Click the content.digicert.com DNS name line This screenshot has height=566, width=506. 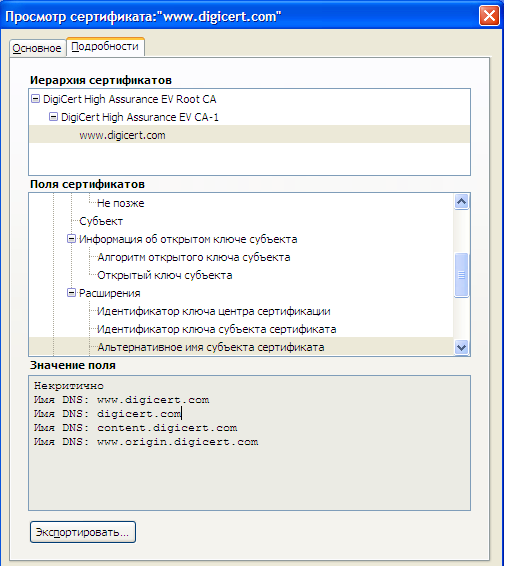pyautogui.click(x=136, y=428)
